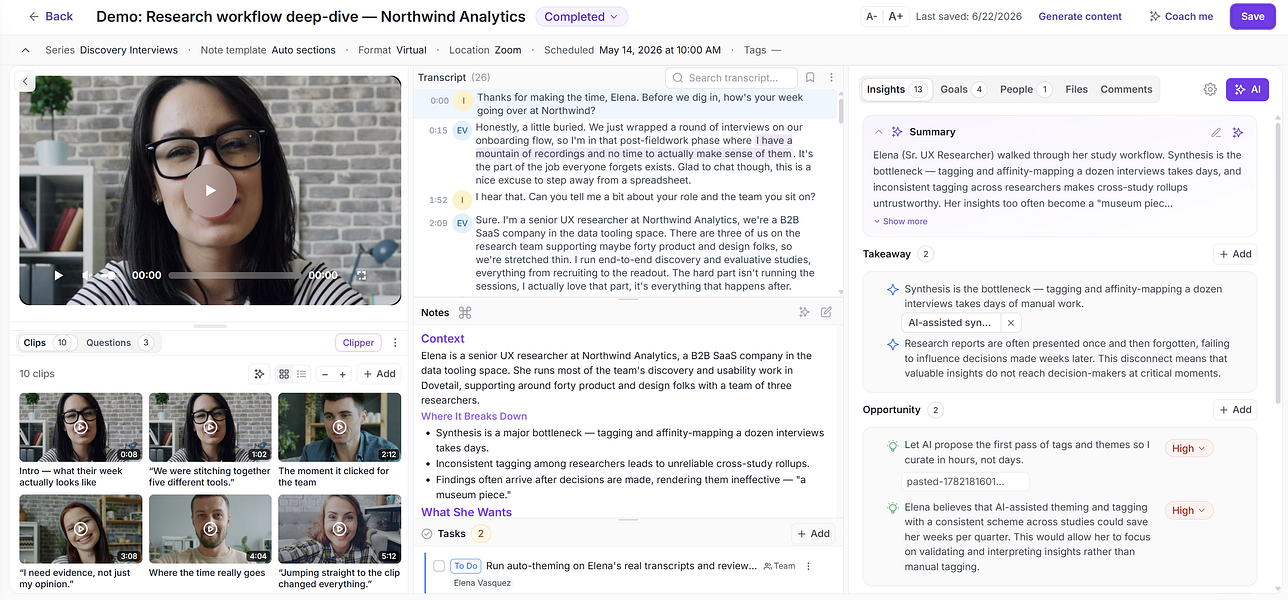Change the Format Virtual field
The height and width of the screenshot is (600, 1288).
click(392, 50)
